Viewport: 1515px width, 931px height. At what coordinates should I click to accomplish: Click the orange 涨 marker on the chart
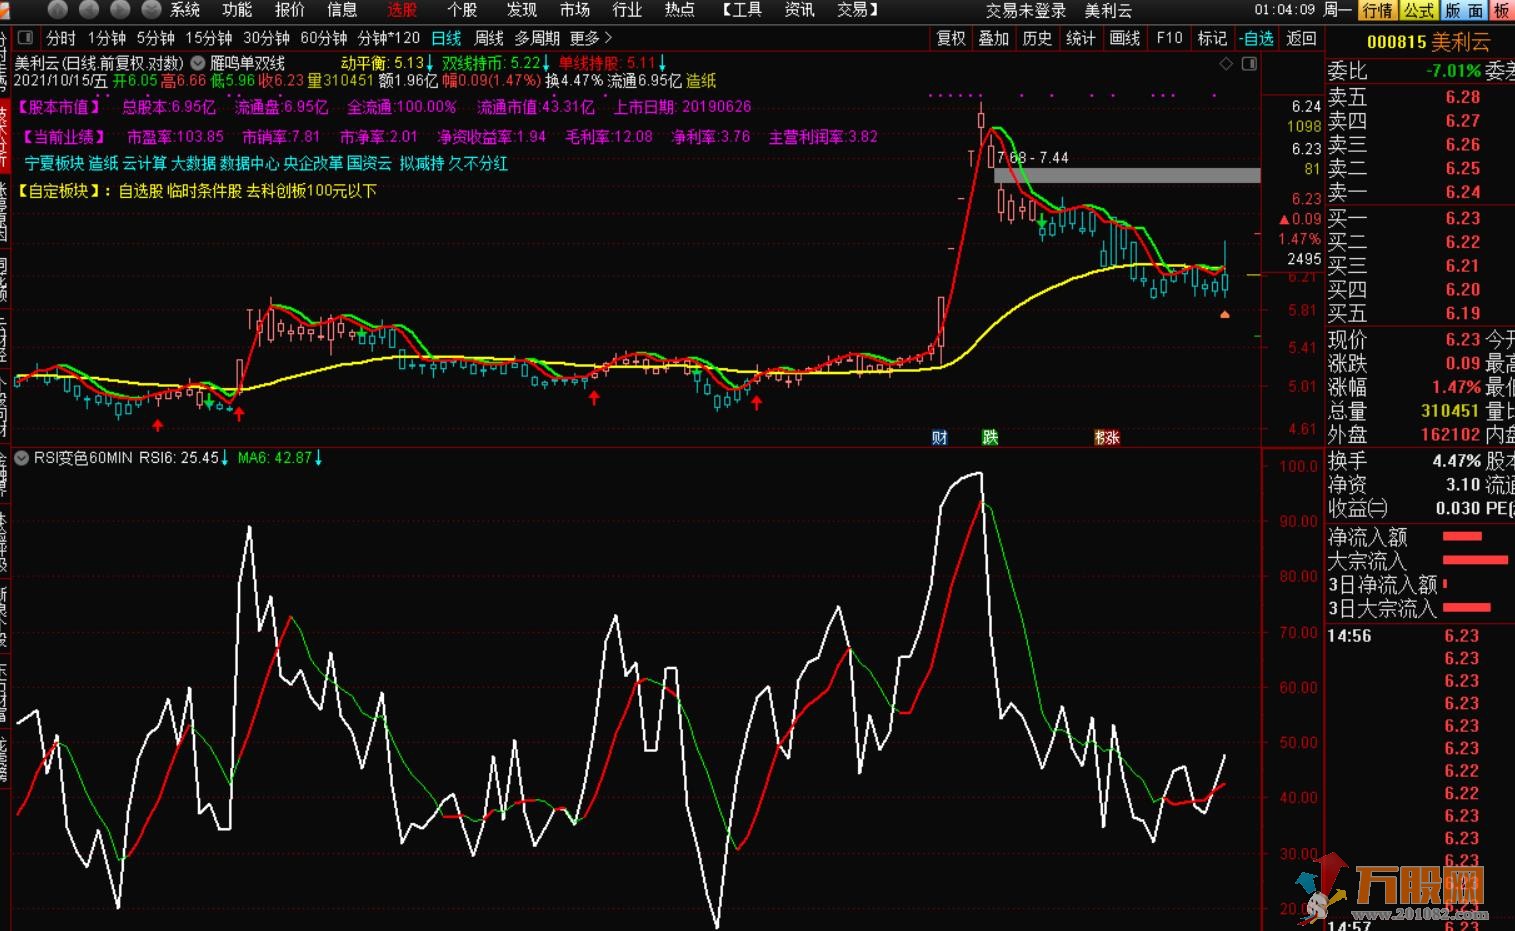coord(1107,437)
